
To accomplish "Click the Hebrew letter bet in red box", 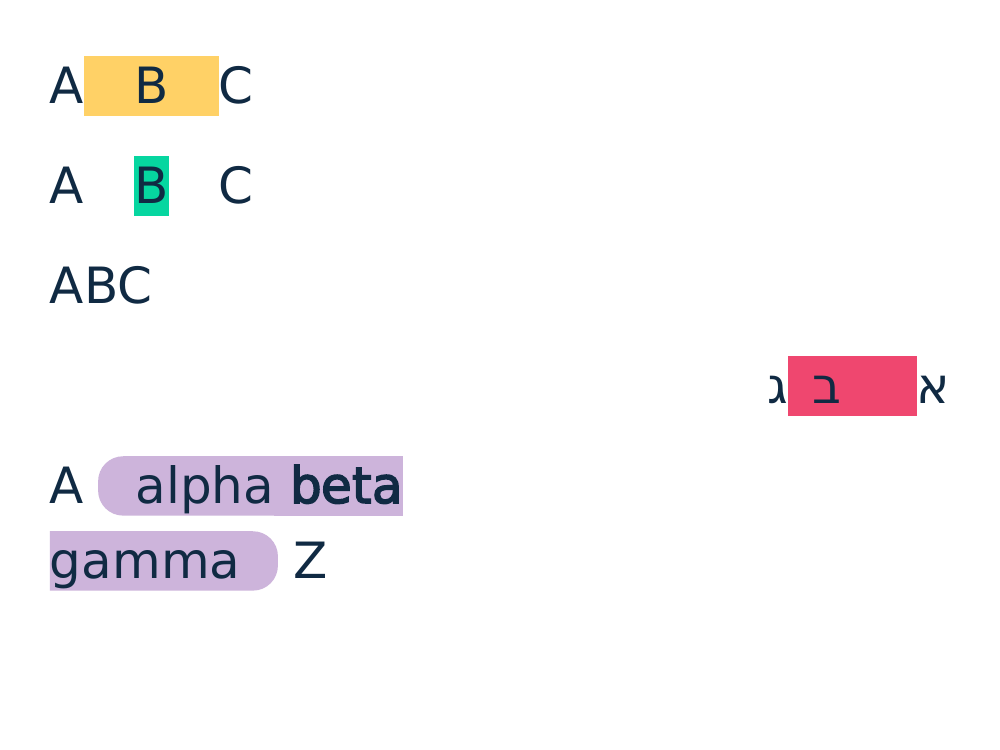I will 826,388.
